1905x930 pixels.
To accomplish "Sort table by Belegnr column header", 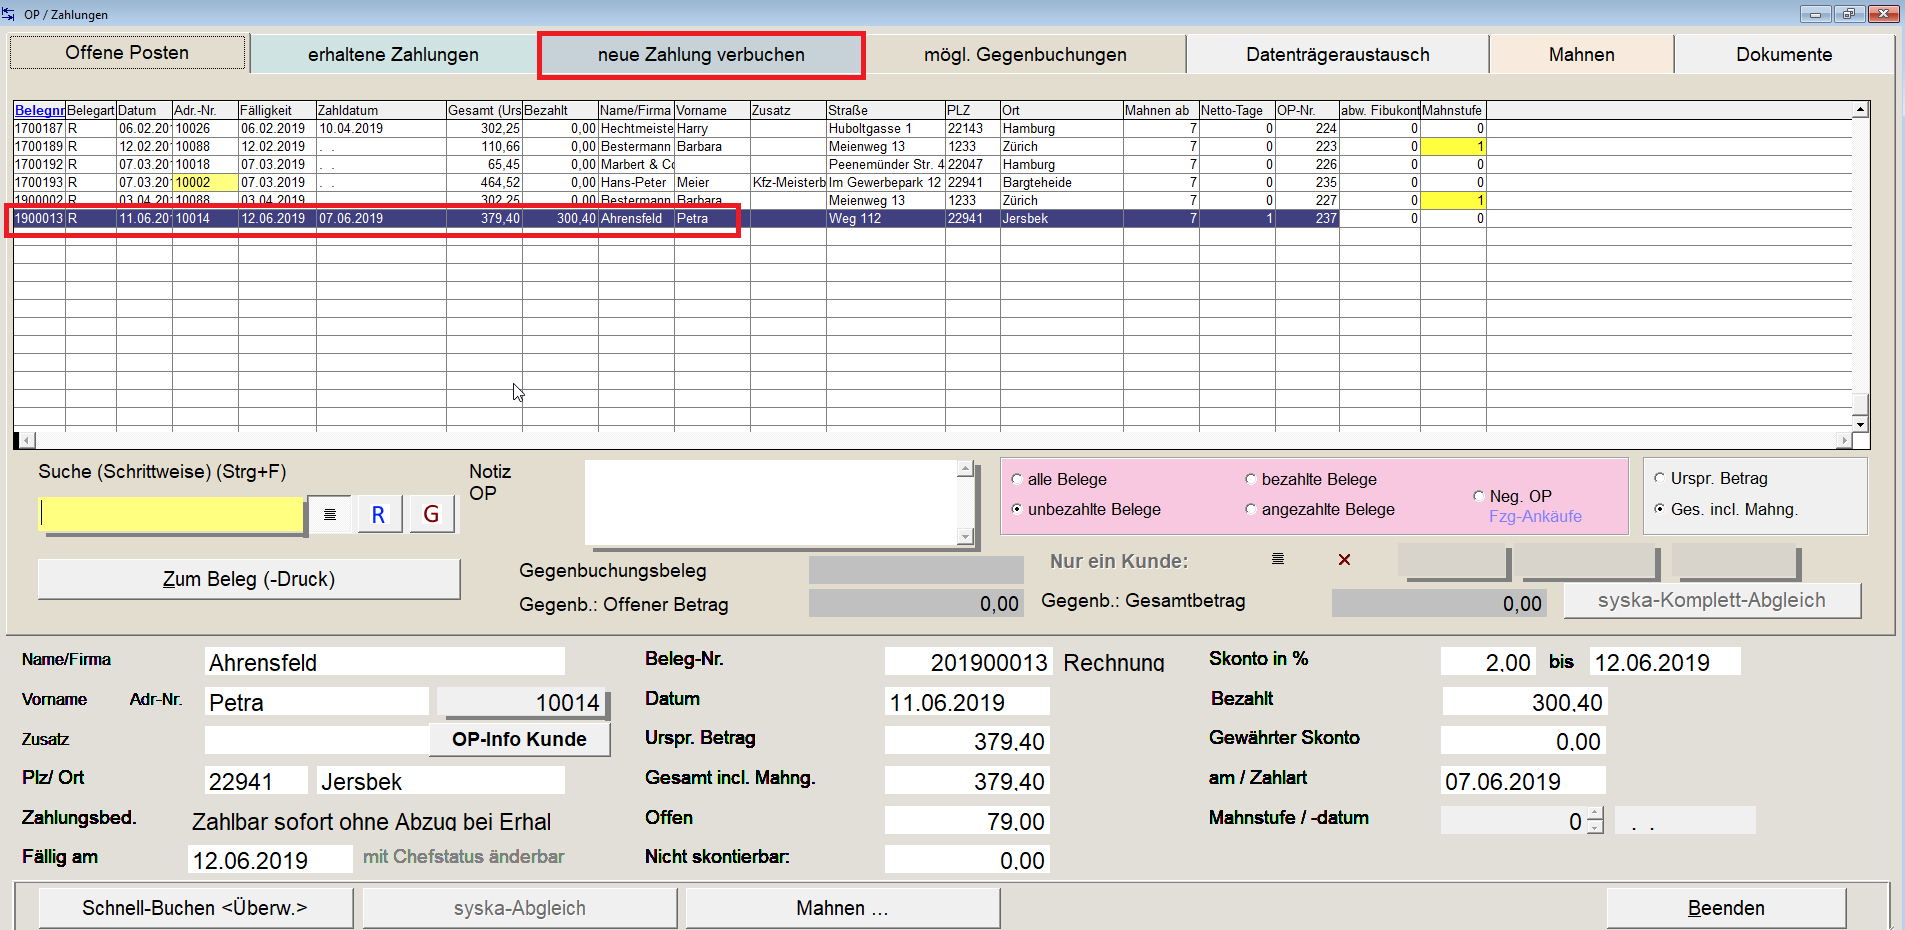I will pyautogui.click(x=39, y=110).
